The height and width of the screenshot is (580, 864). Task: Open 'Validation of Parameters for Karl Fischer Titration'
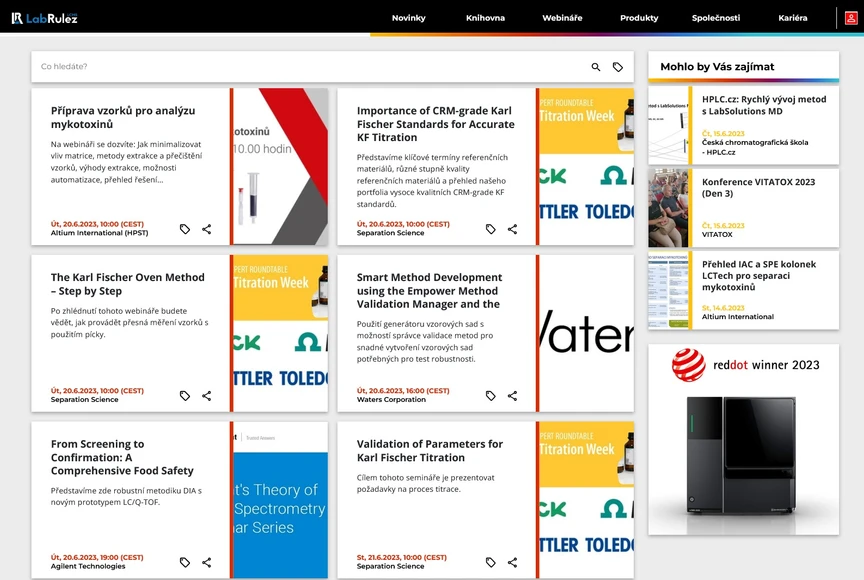pyautogui.click(x=430, y=451)
